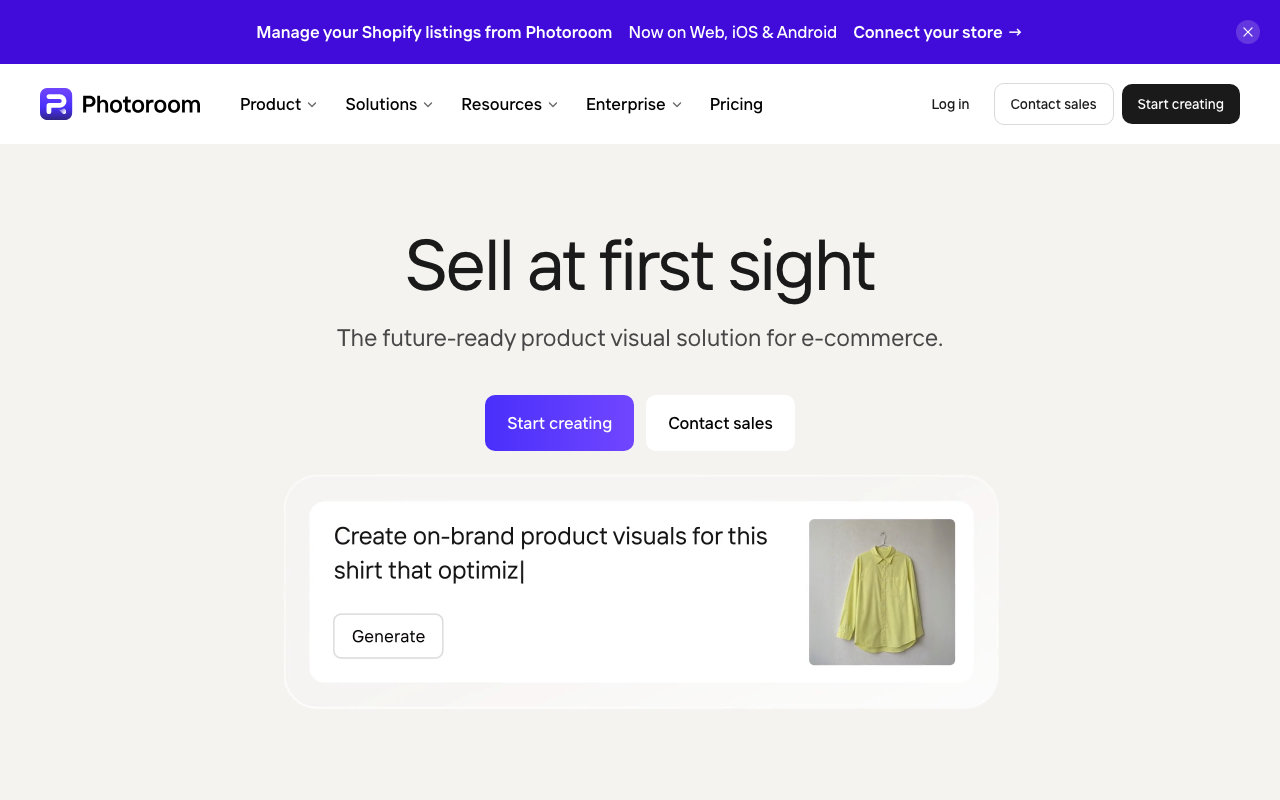Click Log in link
The height and width of the screenshot is (800, 1280).
(950, 104)
